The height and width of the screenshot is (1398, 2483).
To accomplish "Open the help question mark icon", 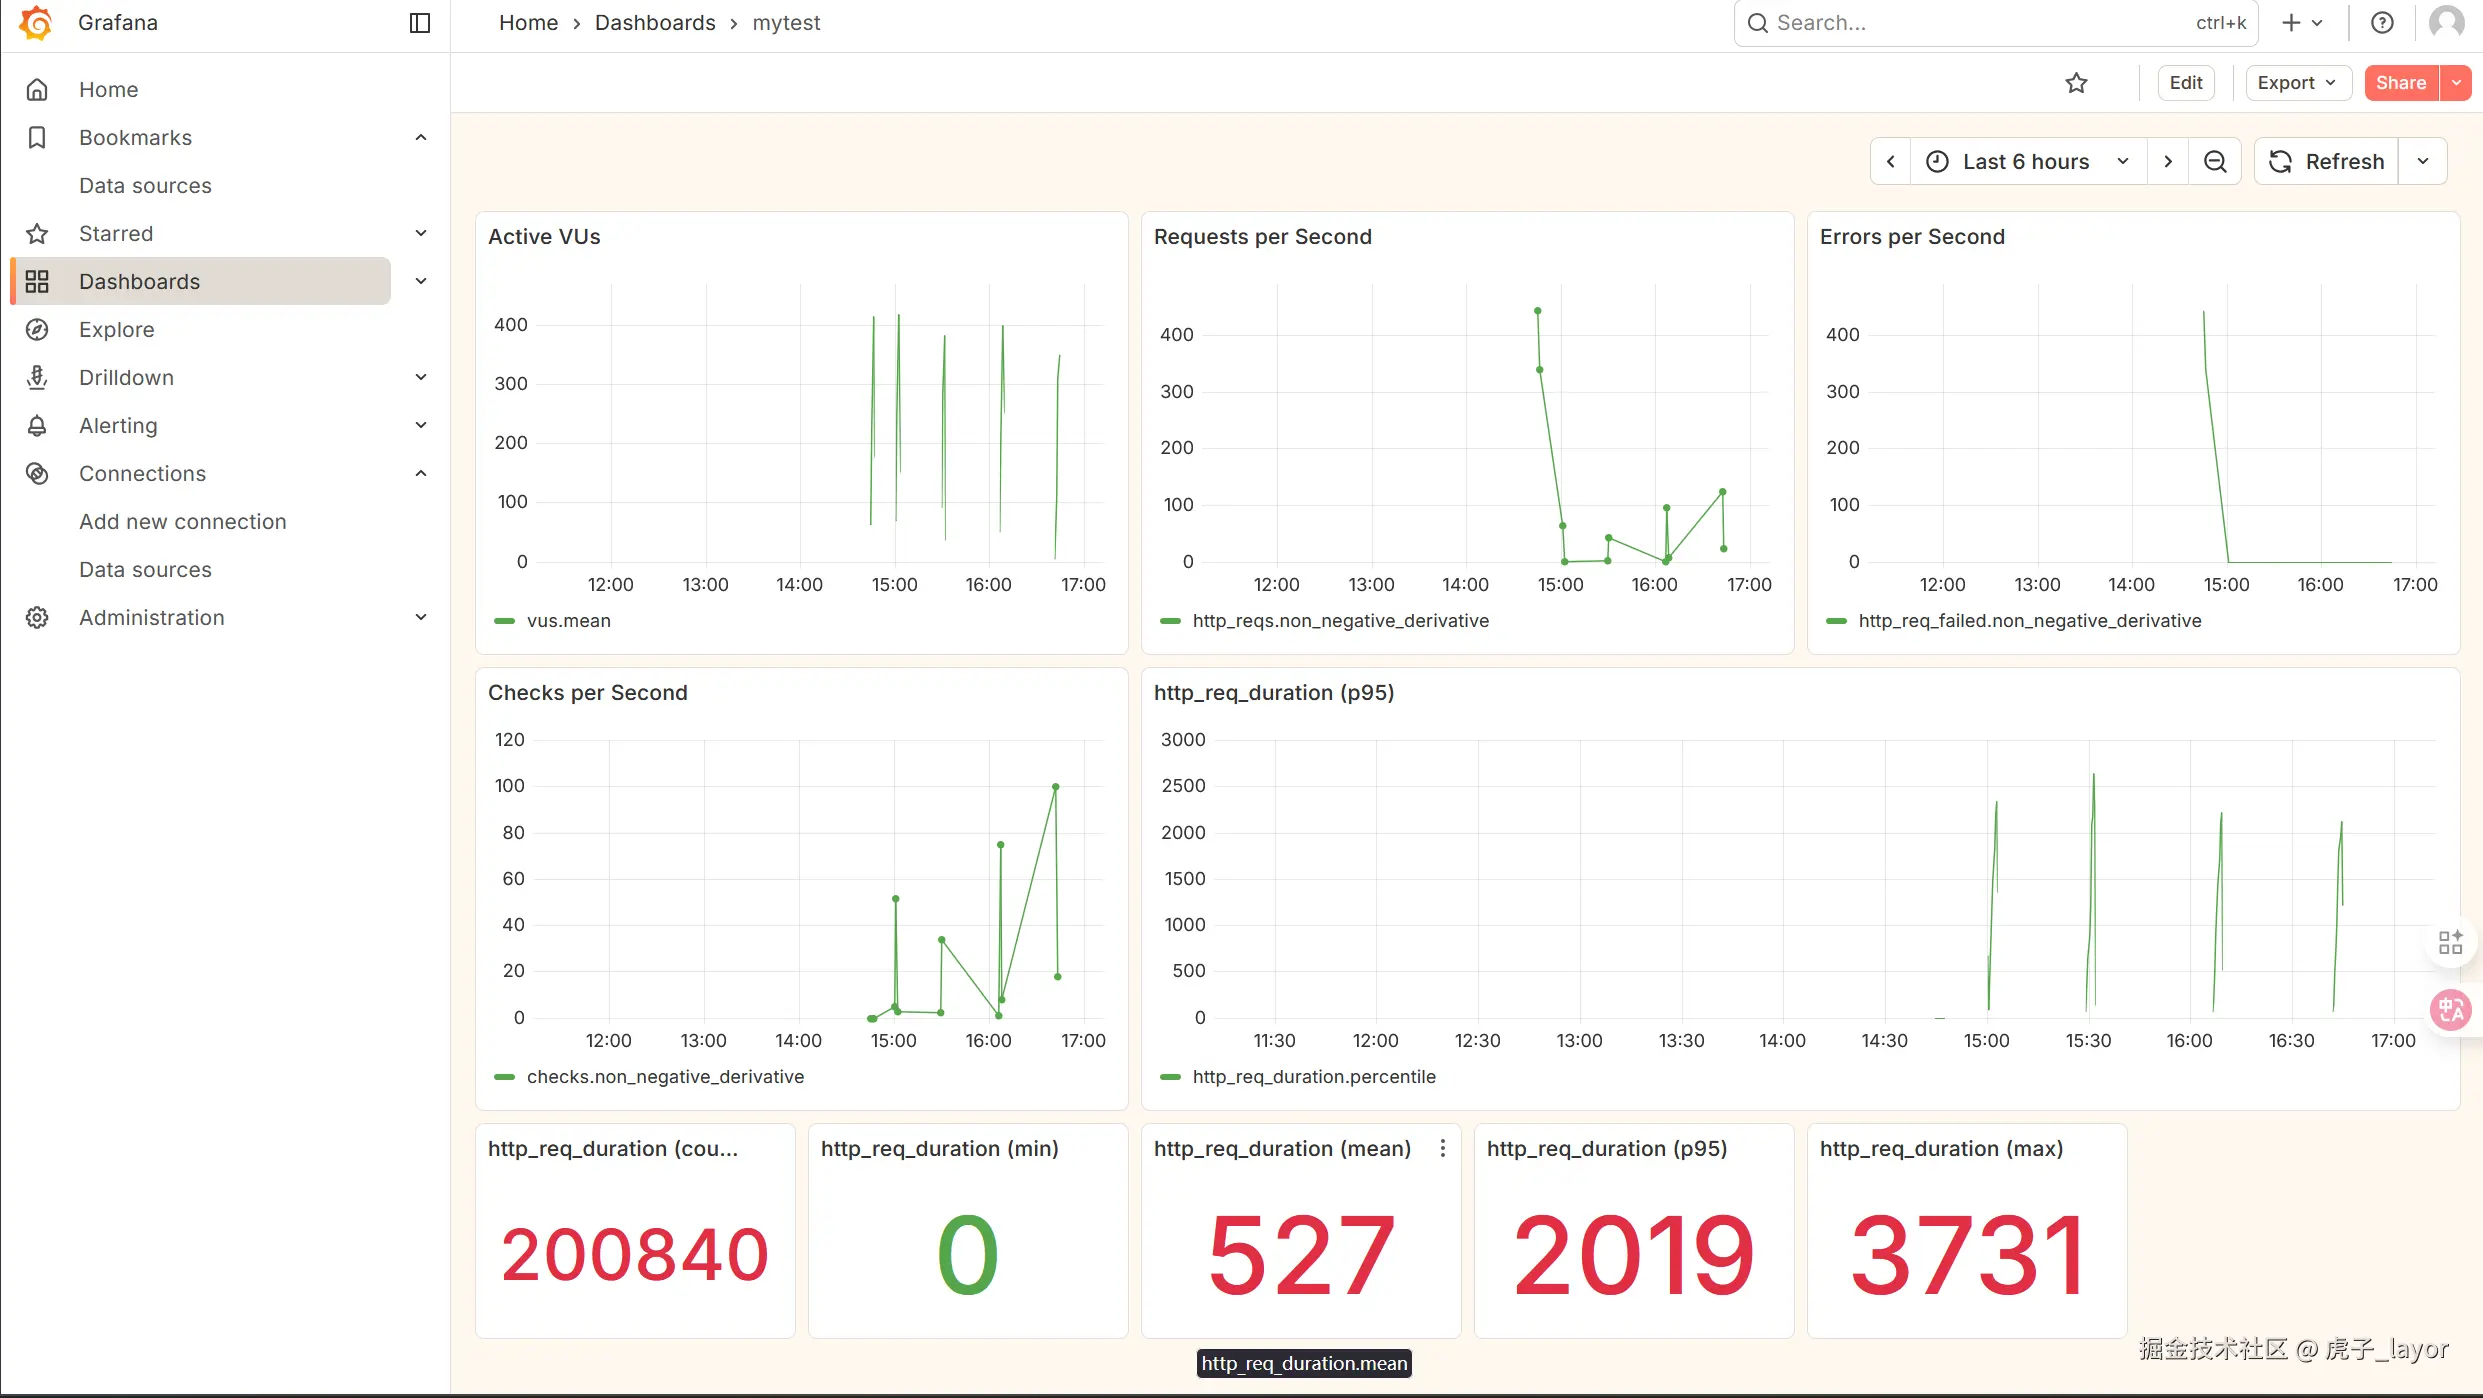I will point(2382,23).
